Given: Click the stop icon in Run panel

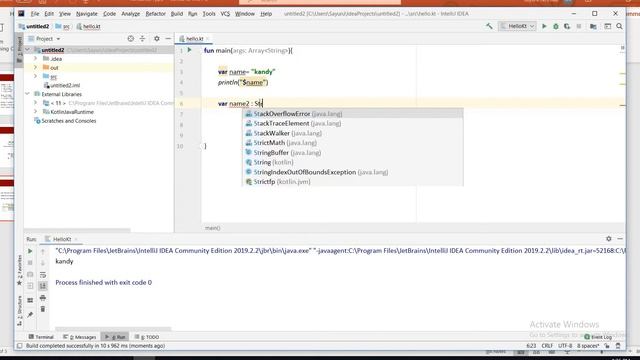Looking at the screenshot, I should click(x=30, y=263).
